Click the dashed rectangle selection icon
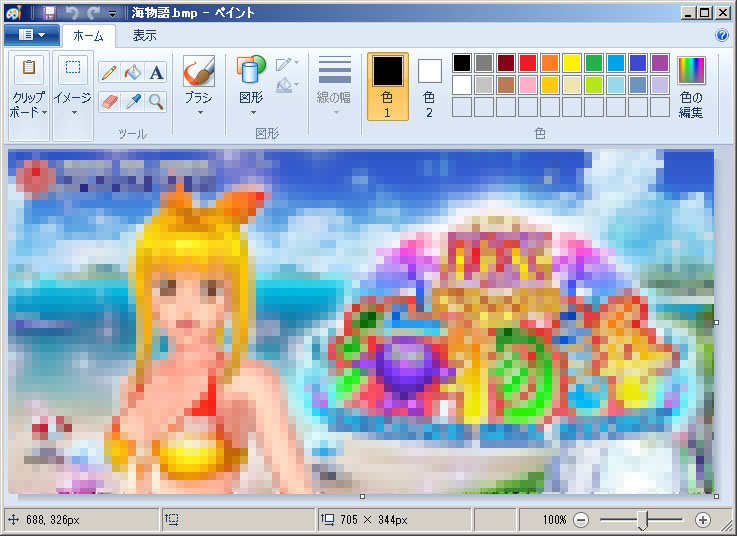737x536 pixels. [x=73, y=68]
